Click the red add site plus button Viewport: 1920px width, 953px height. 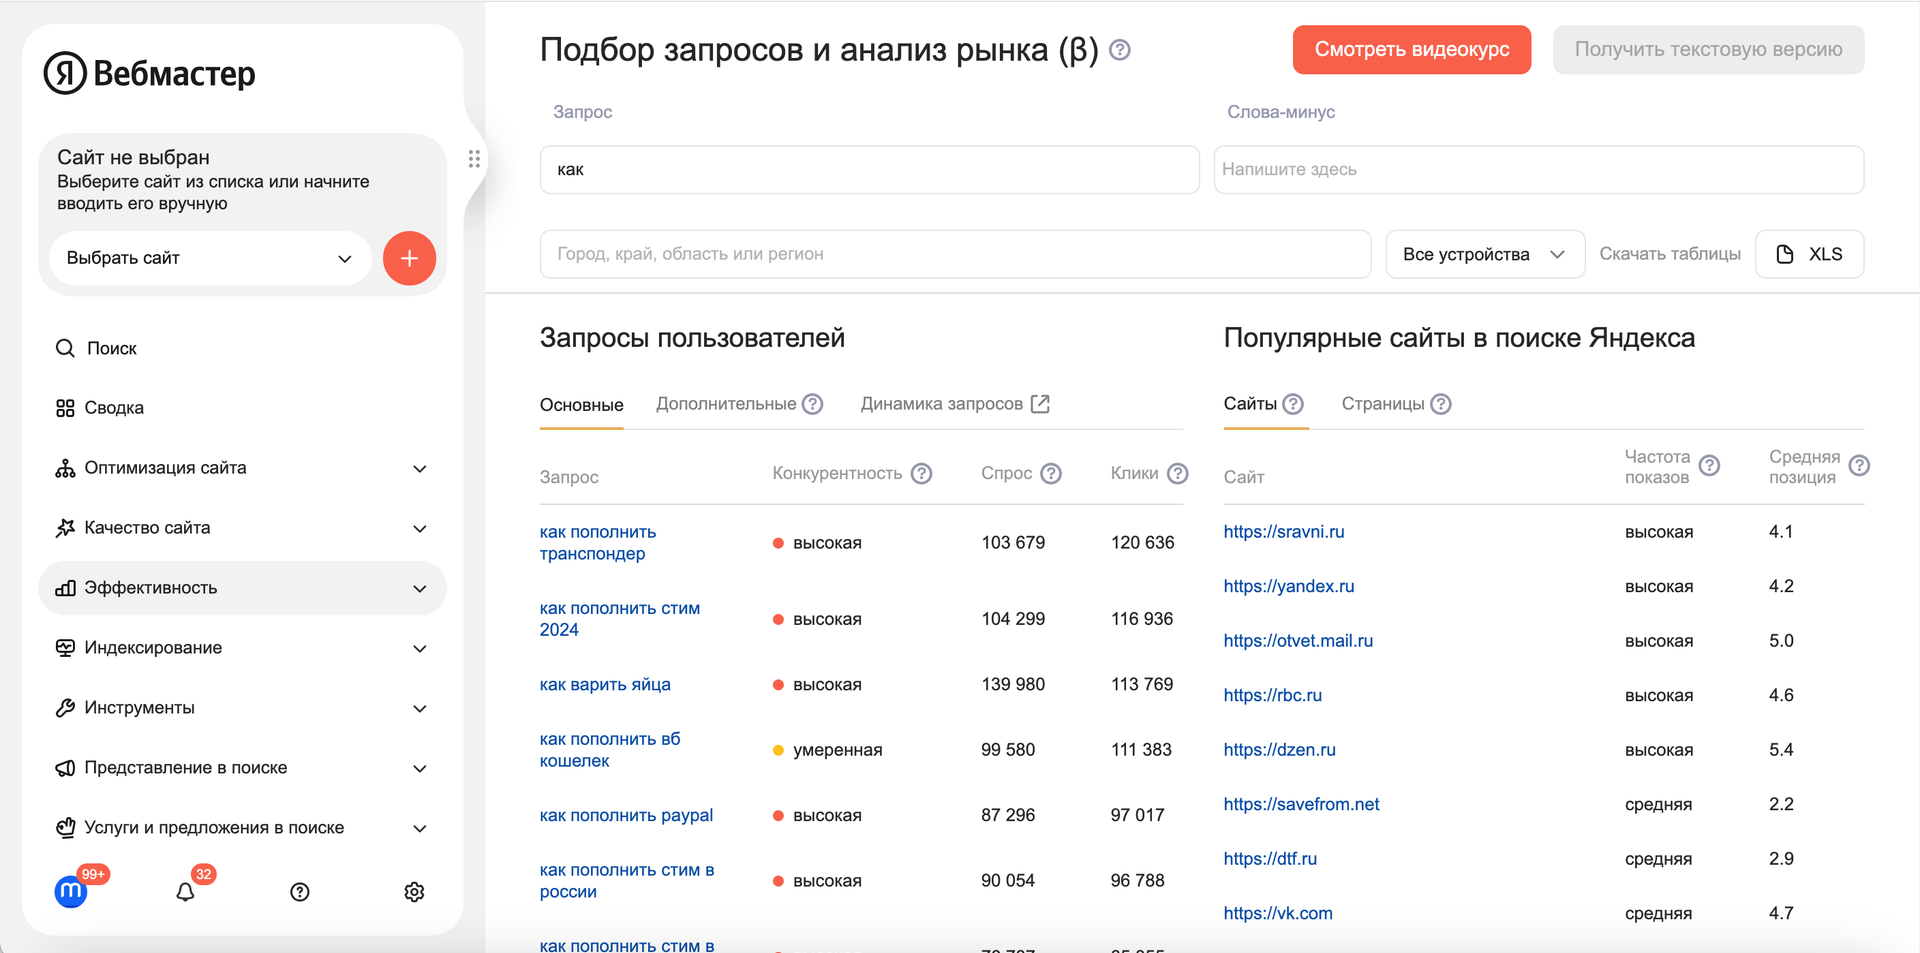(x=409, y=258)
